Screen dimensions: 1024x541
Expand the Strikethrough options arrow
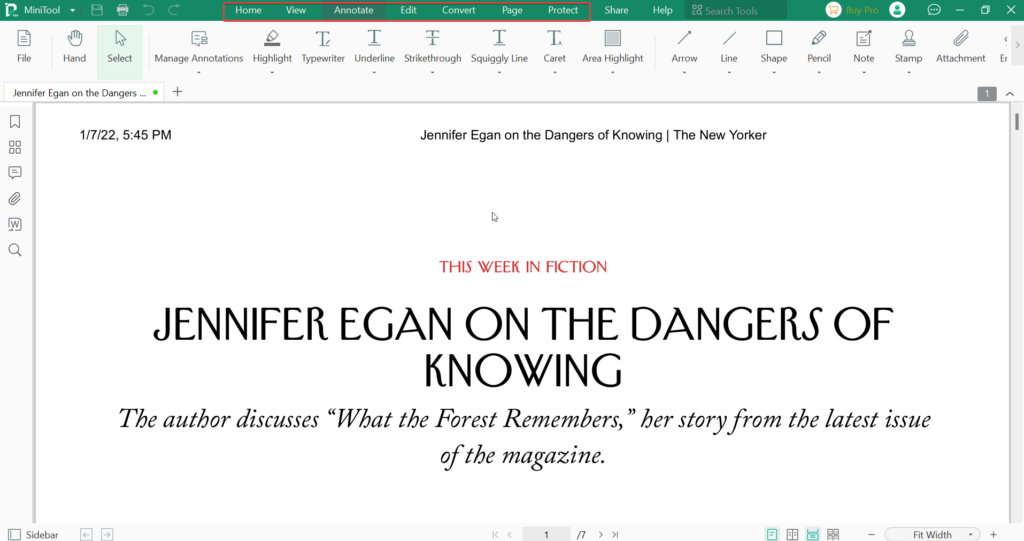(432, 72)
